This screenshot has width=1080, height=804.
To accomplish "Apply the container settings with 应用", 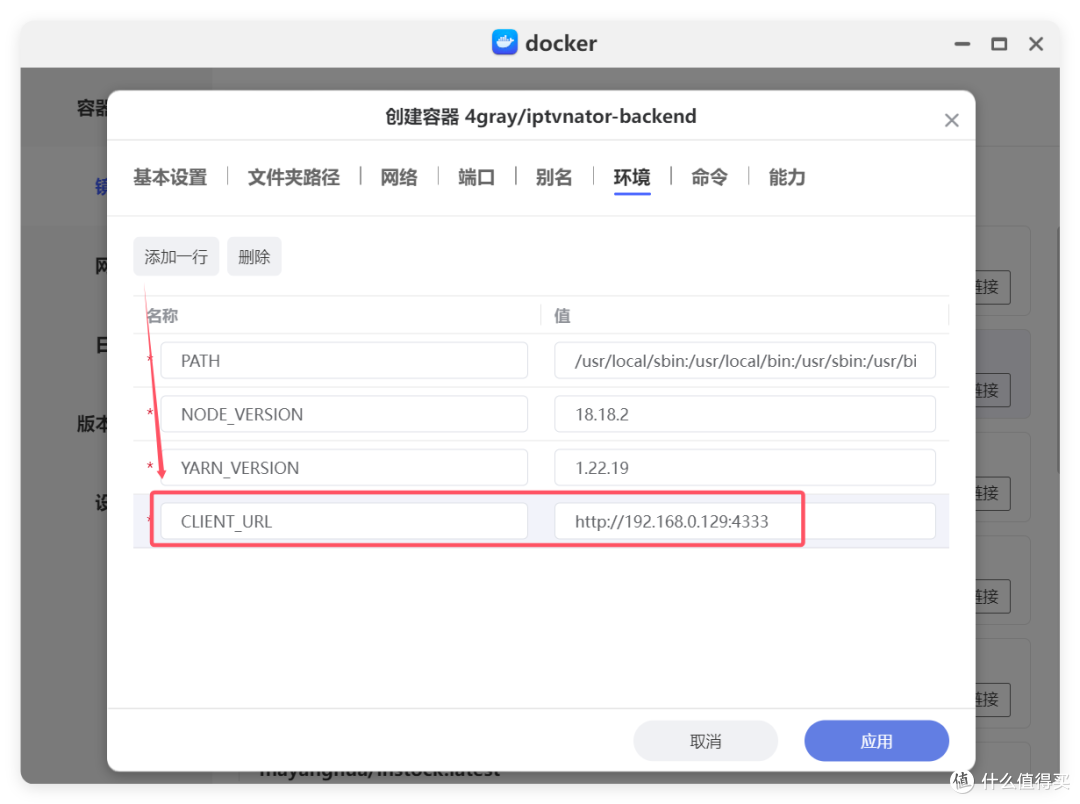I will [876, 740].
